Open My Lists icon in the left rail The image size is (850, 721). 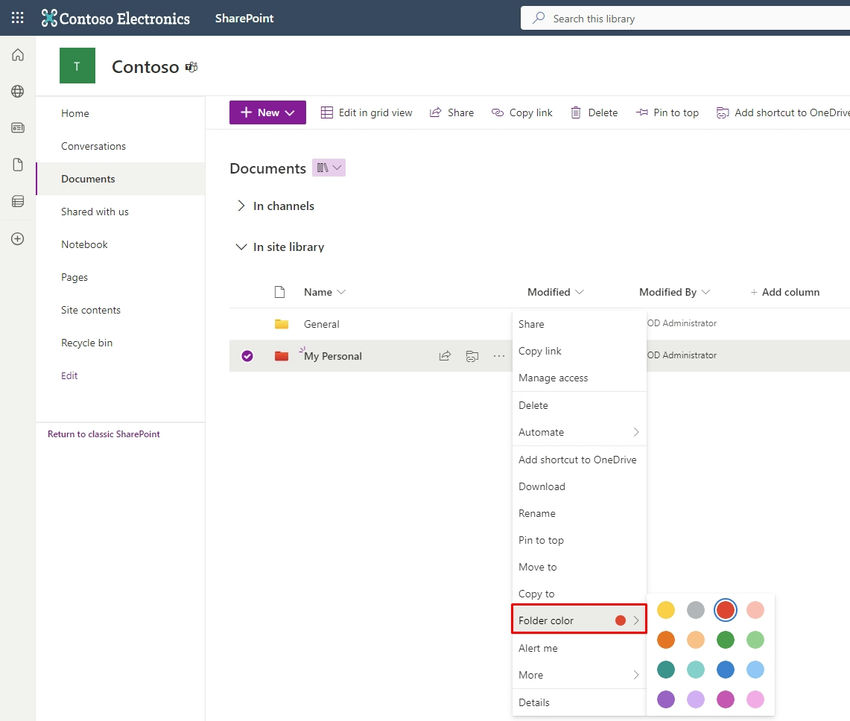coord(16,201)
